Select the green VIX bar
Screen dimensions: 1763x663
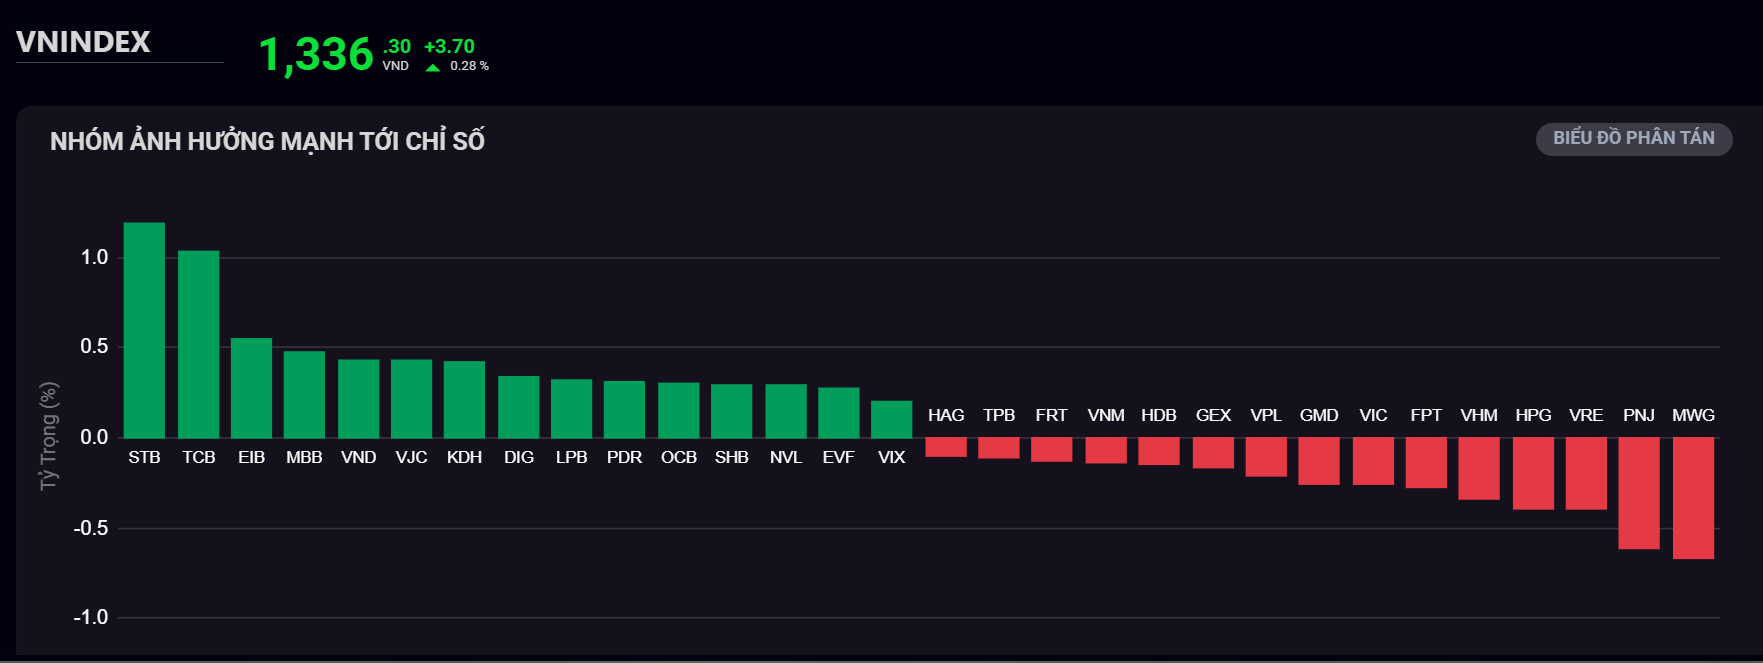tap(891, 419)
